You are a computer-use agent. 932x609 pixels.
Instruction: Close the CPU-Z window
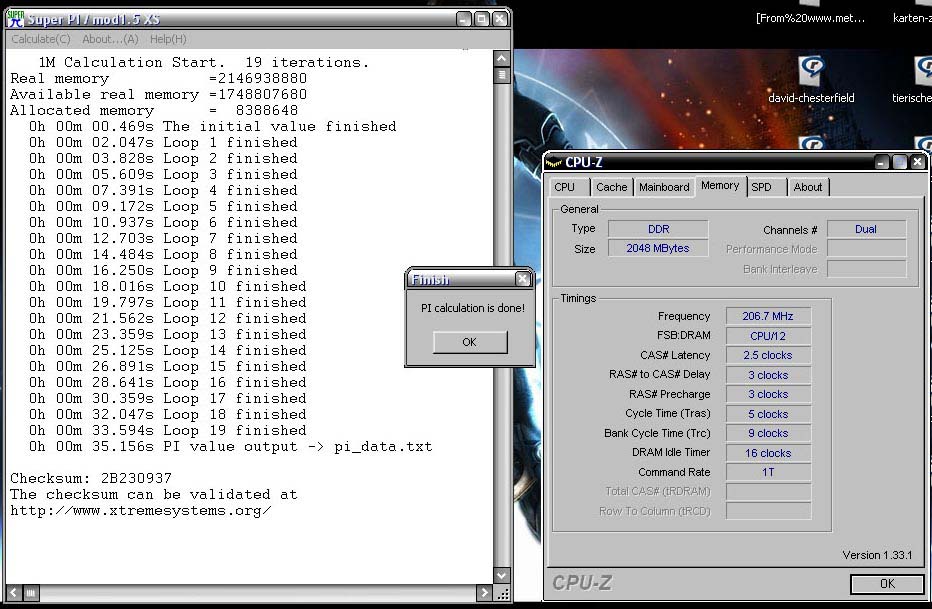(918, 162)
